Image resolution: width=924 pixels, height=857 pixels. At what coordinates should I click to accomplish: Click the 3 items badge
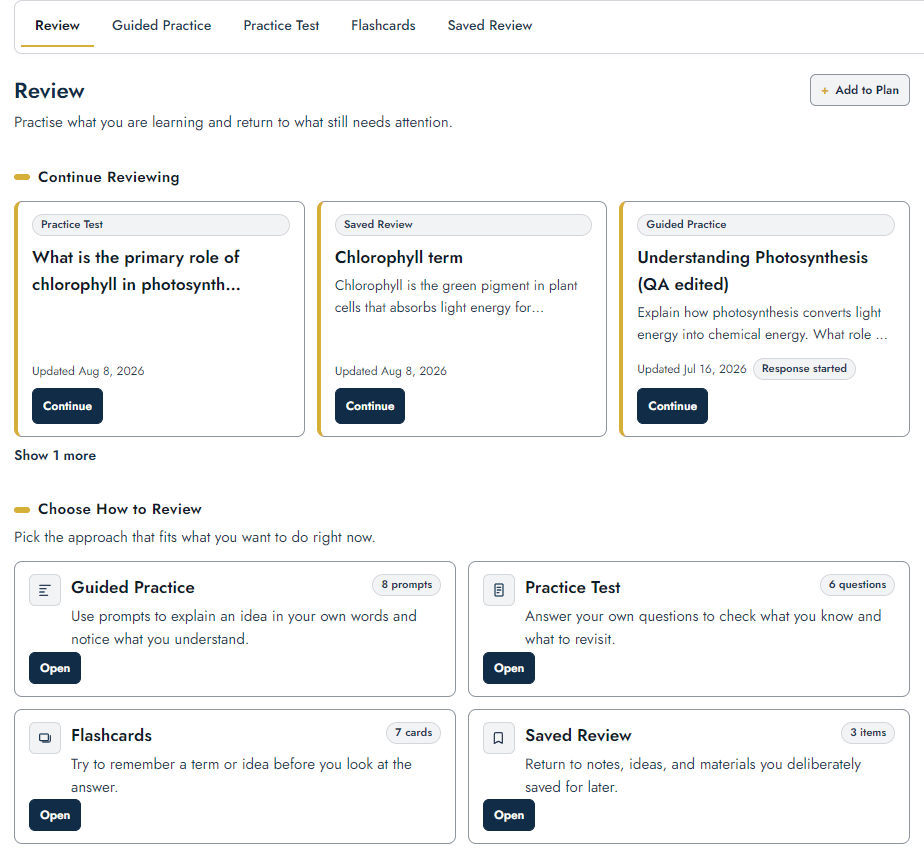click(x=868, y=733)
